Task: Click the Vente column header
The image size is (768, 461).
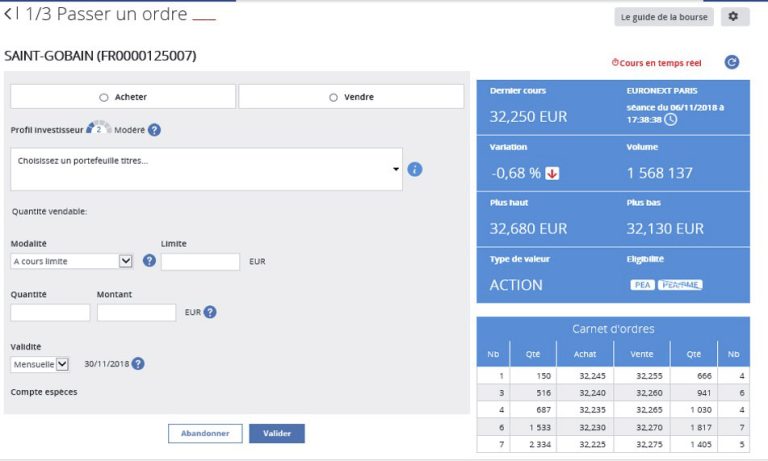Action: pos(642,354)
